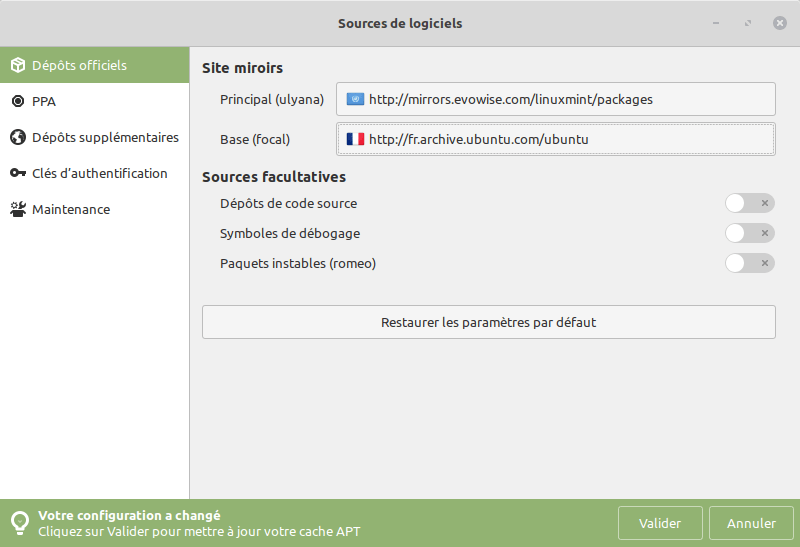Image resolution: width=800 pixels, height=547 pixels.
Task: Click the key icon for Clés d'authentification
Action: tap(17, 173)
